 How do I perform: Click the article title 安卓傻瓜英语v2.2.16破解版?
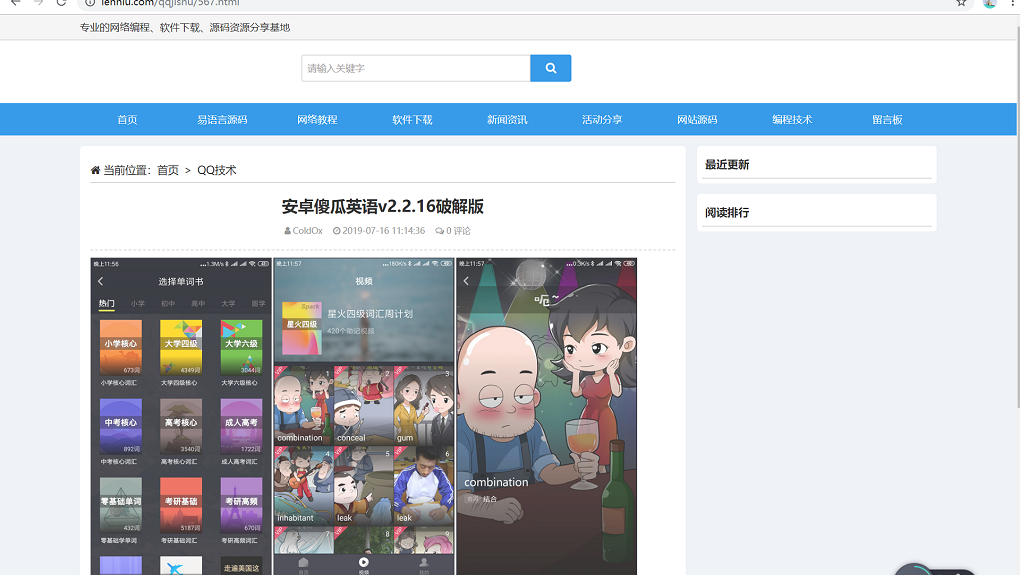click(x=382, y=207)
